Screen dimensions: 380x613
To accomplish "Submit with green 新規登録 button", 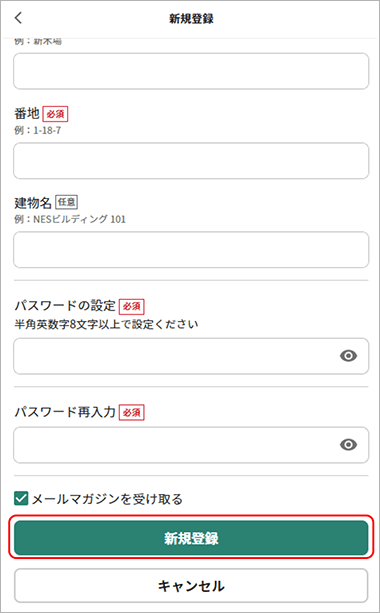I will [191, 538].
